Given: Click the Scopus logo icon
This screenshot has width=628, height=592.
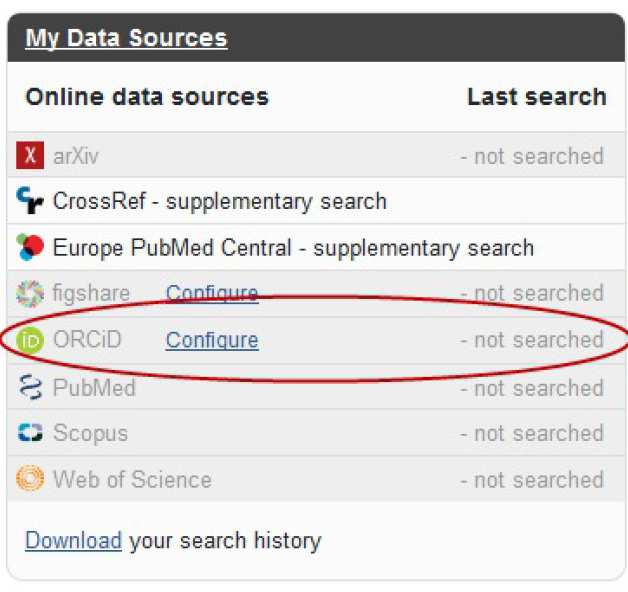Looking at the screenshot, I should (31, 433).
